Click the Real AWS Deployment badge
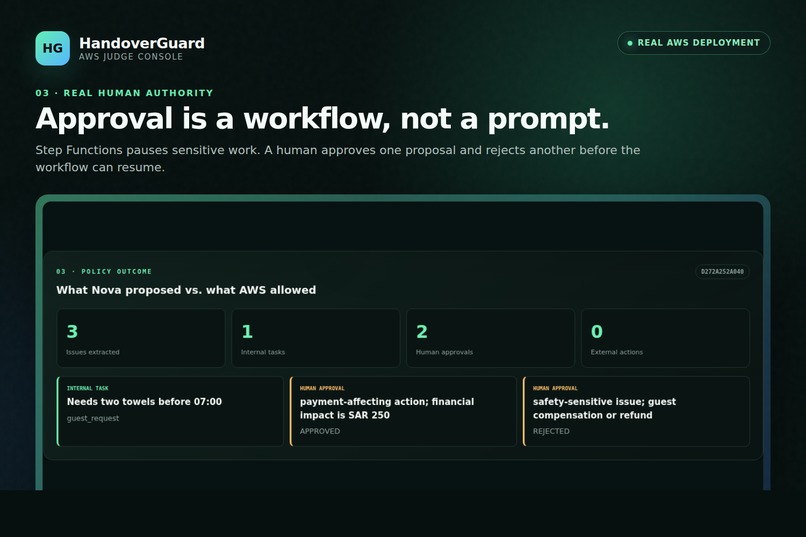This screenshot has width=806, height=537. click(x=693, y=43)
